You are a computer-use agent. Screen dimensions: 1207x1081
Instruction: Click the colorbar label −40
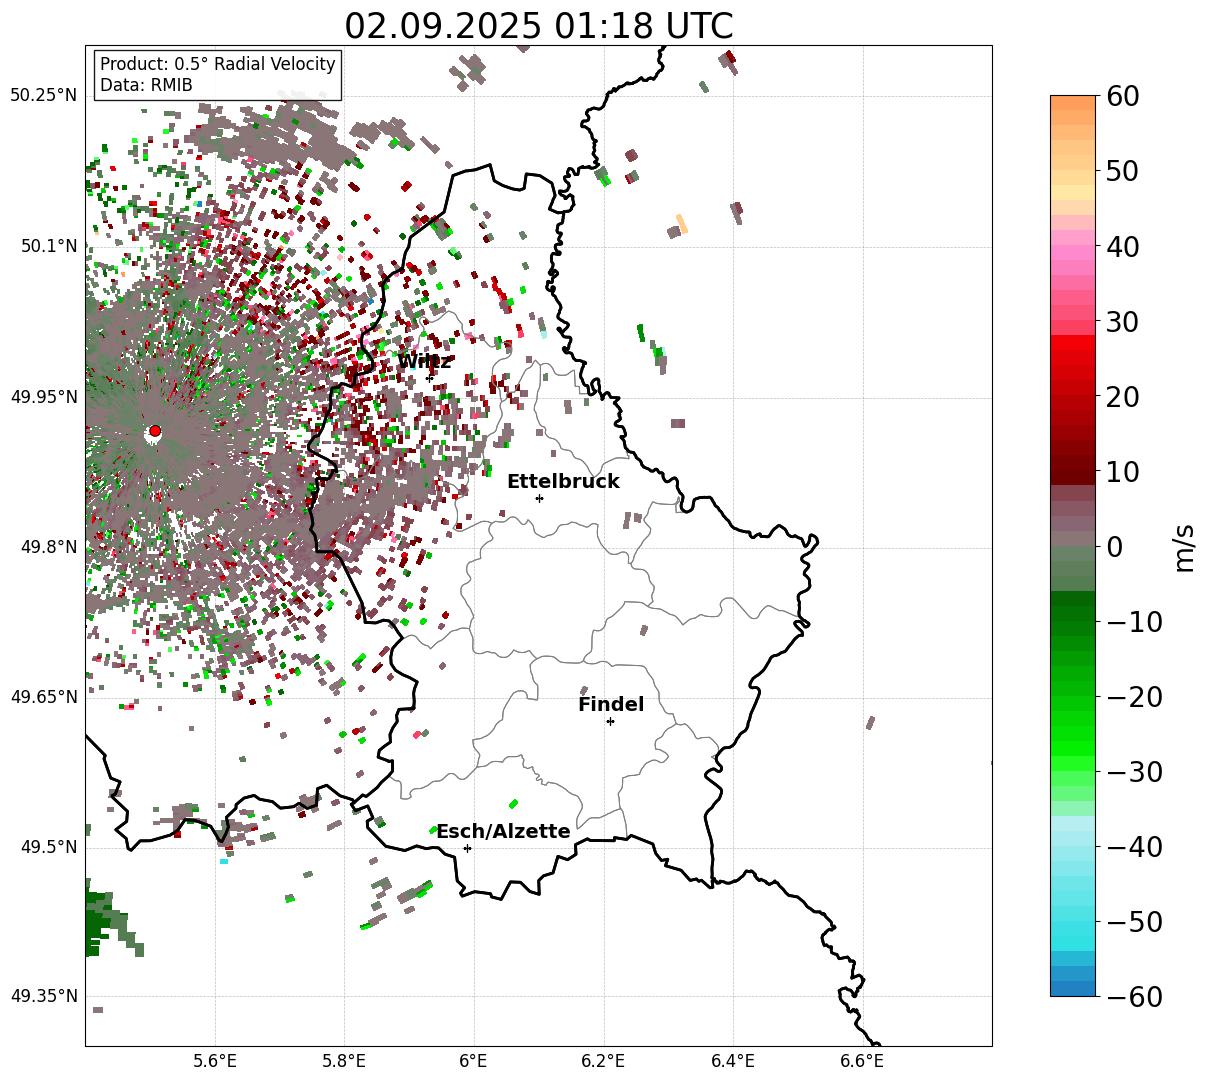[x=1135, y=846]
